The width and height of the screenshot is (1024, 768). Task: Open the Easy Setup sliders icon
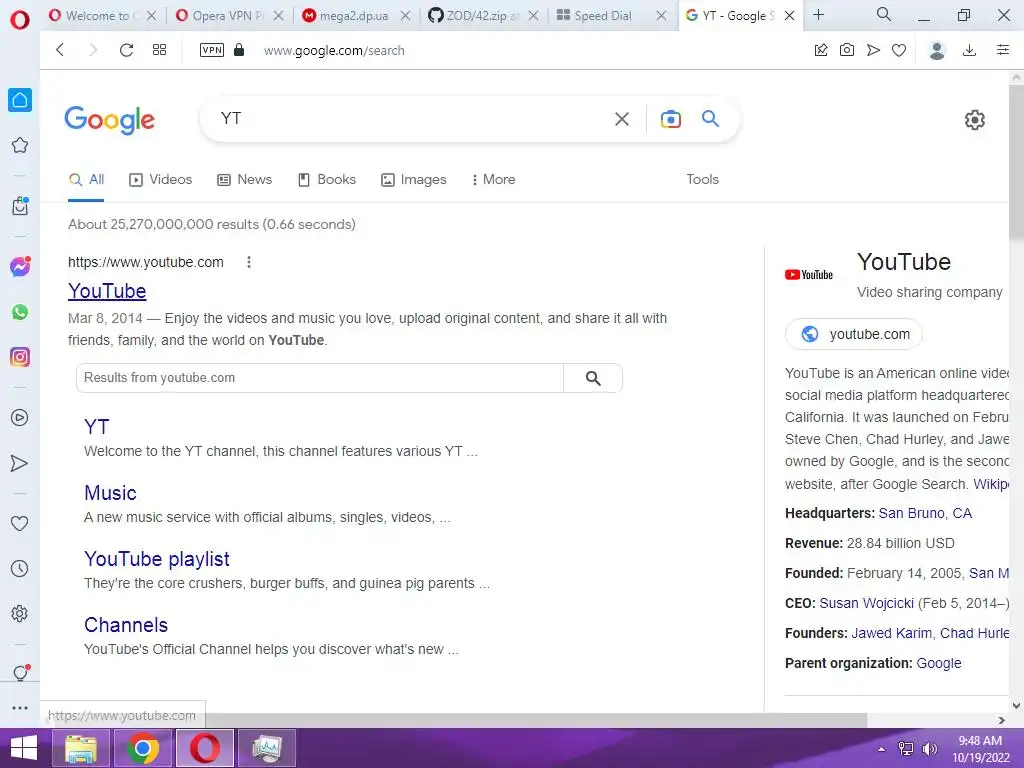pyautogui.click(x=1003, y=50)
